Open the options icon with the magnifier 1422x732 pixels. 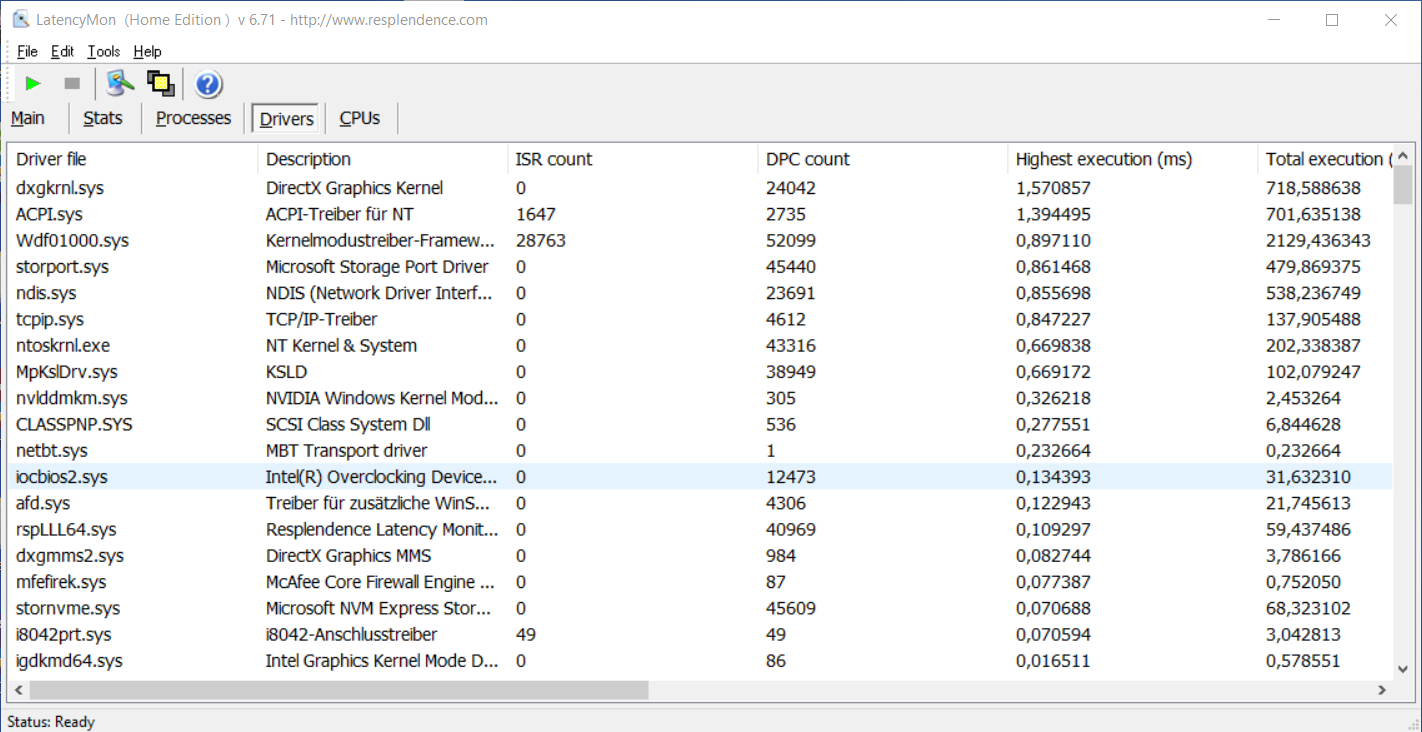point(120,84)
